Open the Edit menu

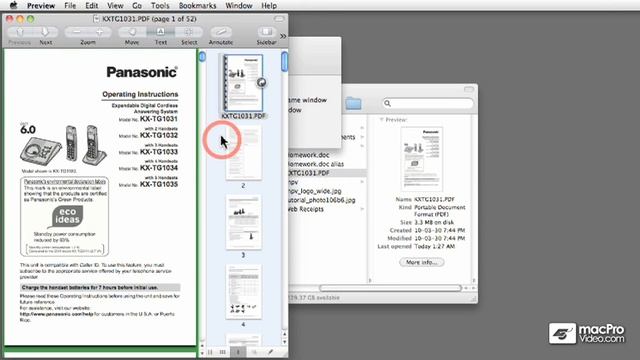[91, 6]
